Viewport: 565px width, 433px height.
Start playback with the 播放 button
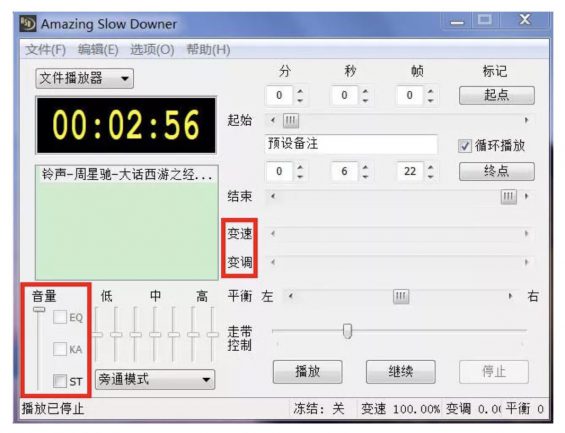click(307, 372)
